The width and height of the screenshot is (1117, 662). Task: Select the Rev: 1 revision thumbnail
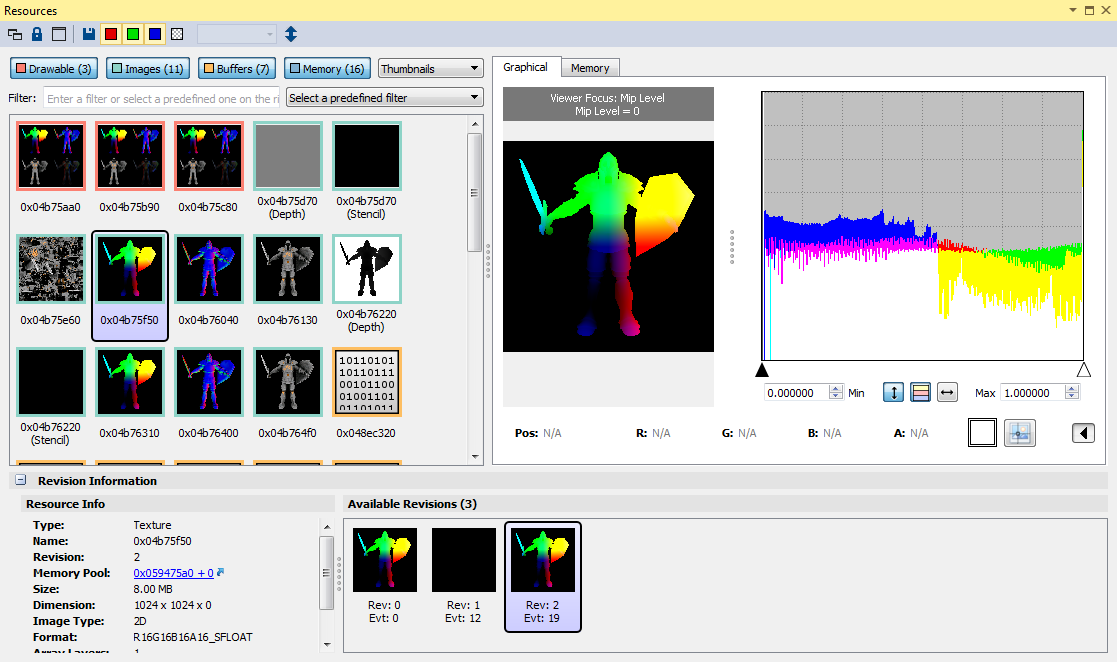pyautogui.click(x=464, y=574)
